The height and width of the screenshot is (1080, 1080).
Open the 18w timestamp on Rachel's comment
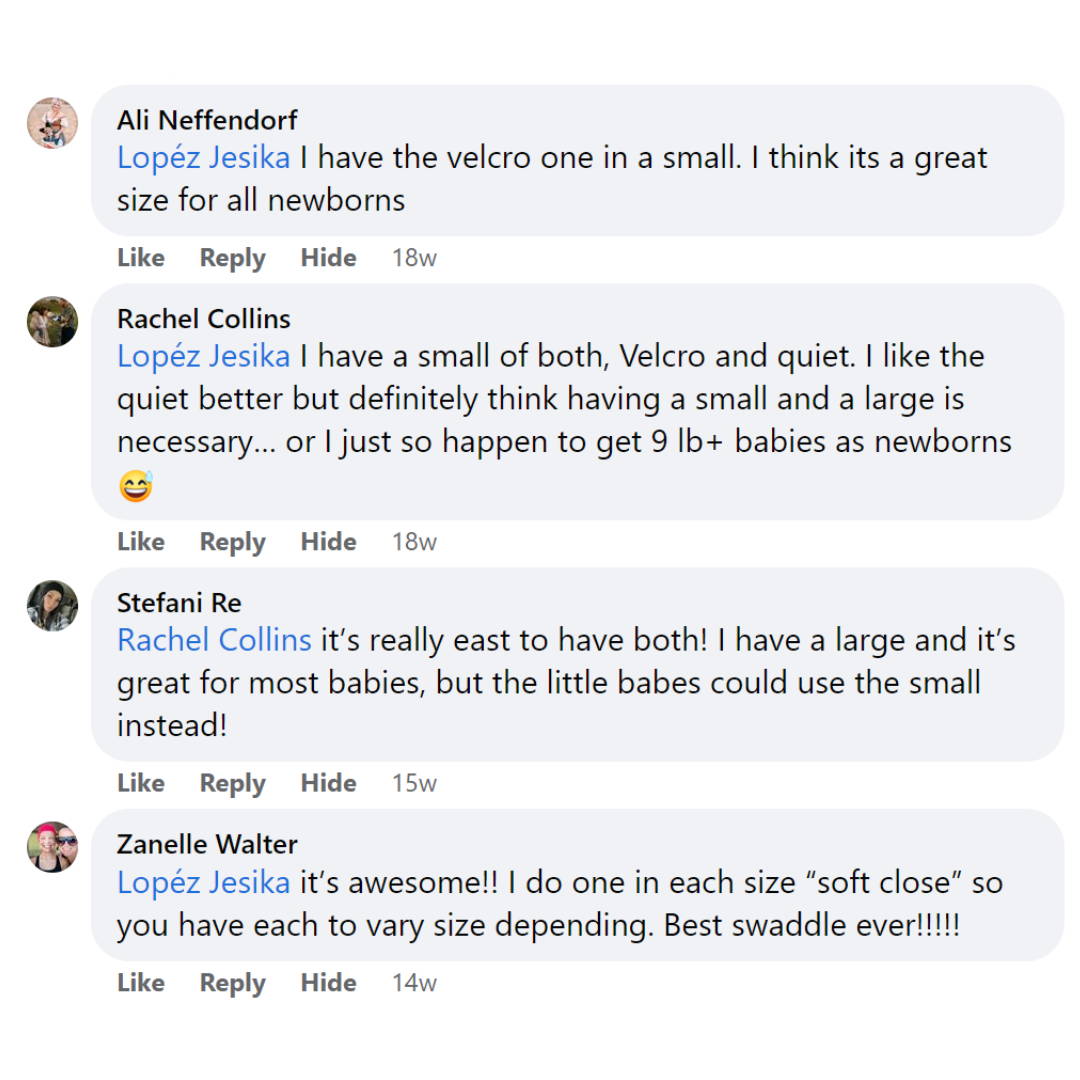(414, 541)
